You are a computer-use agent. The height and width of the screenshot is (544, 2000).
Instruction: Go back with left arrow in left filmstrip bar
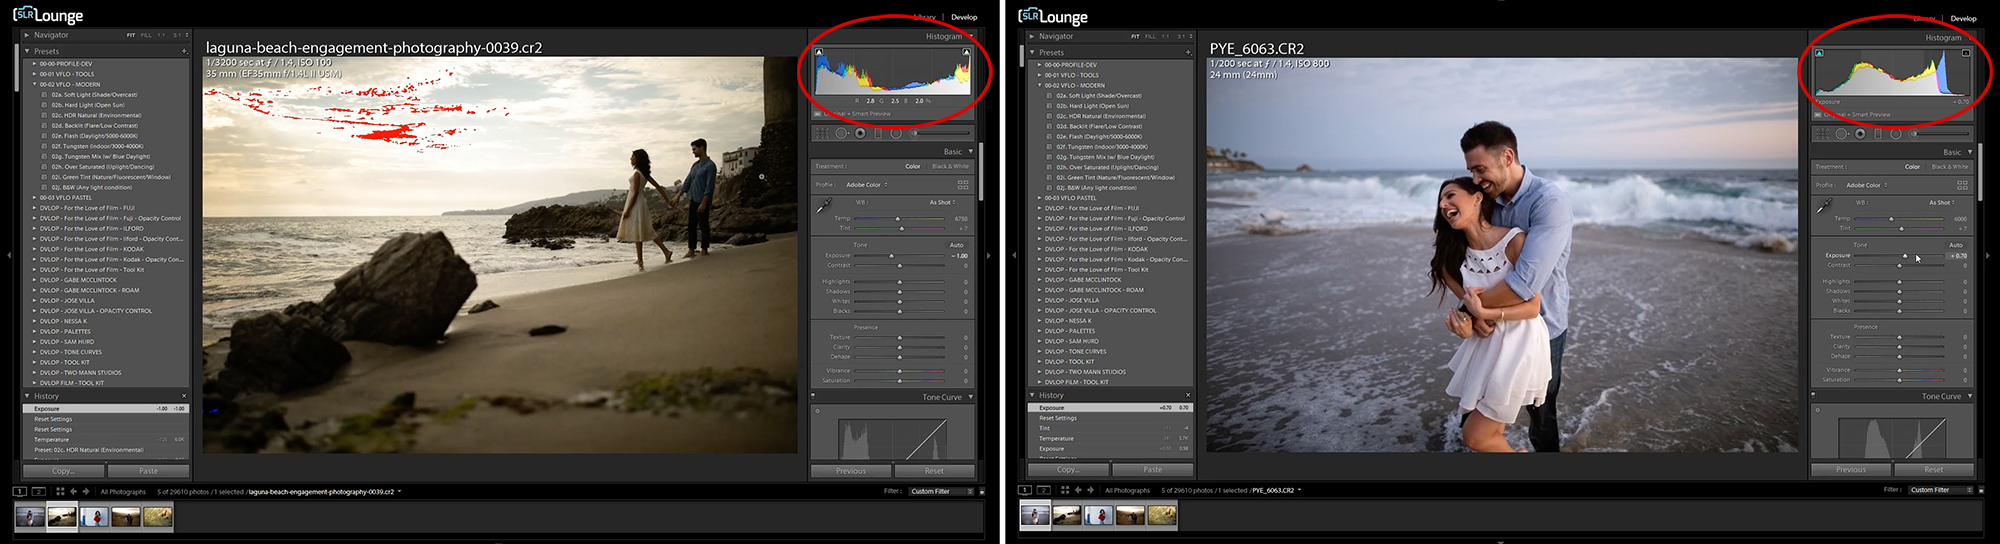coord(73,491)
